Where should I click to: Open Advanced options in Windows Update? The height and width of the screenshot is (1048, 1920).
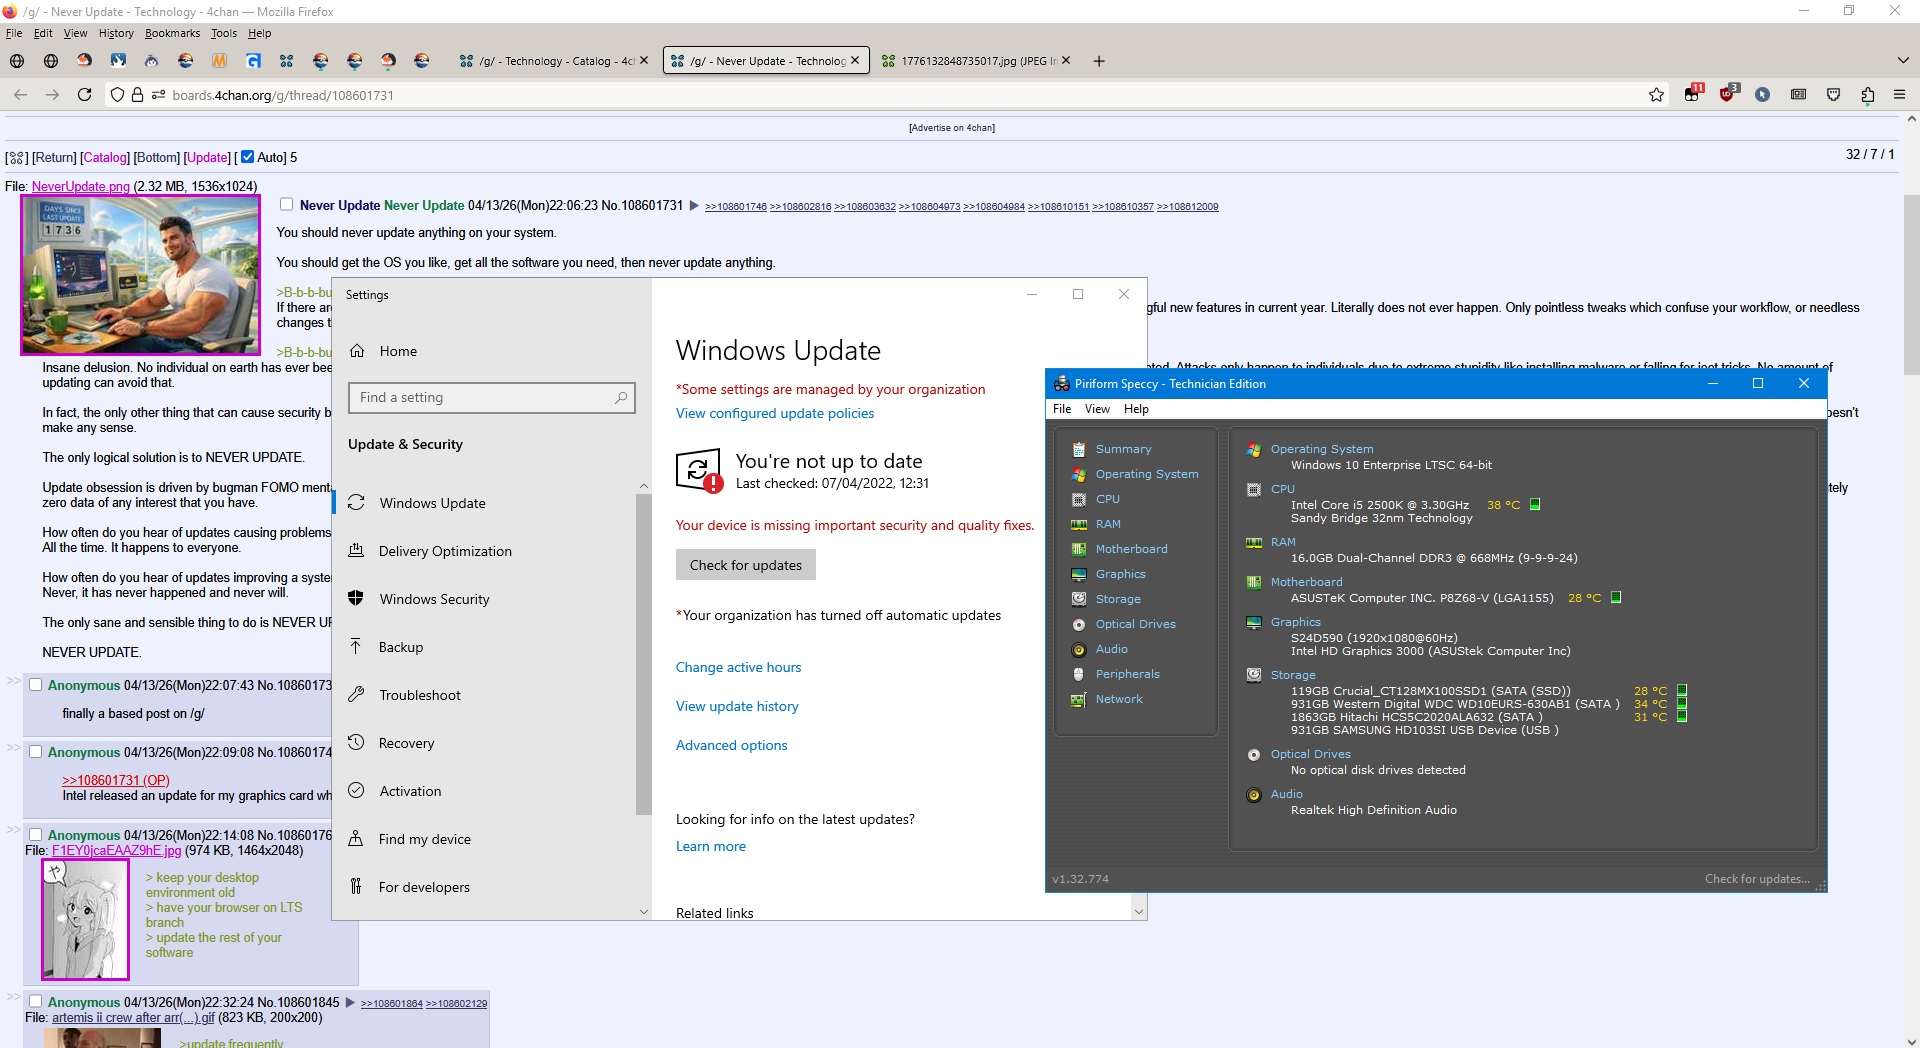731,745
